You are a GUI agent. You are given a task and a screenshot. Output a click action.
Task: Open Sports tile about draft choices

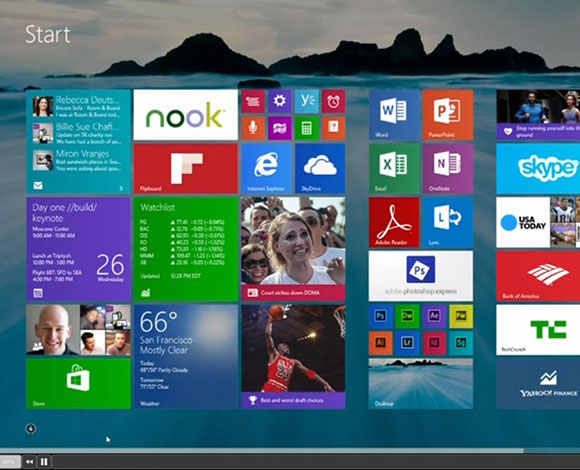pyautogui.click(x=293, y=356)
